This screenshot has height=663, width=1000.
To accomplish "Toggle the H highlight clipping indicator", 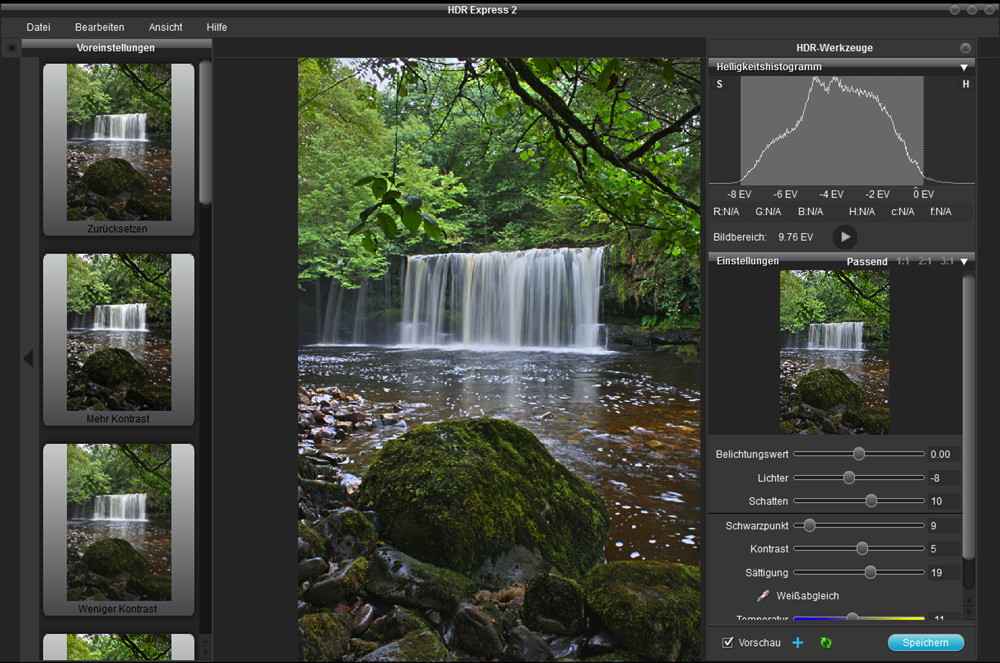I will (966, 84).
